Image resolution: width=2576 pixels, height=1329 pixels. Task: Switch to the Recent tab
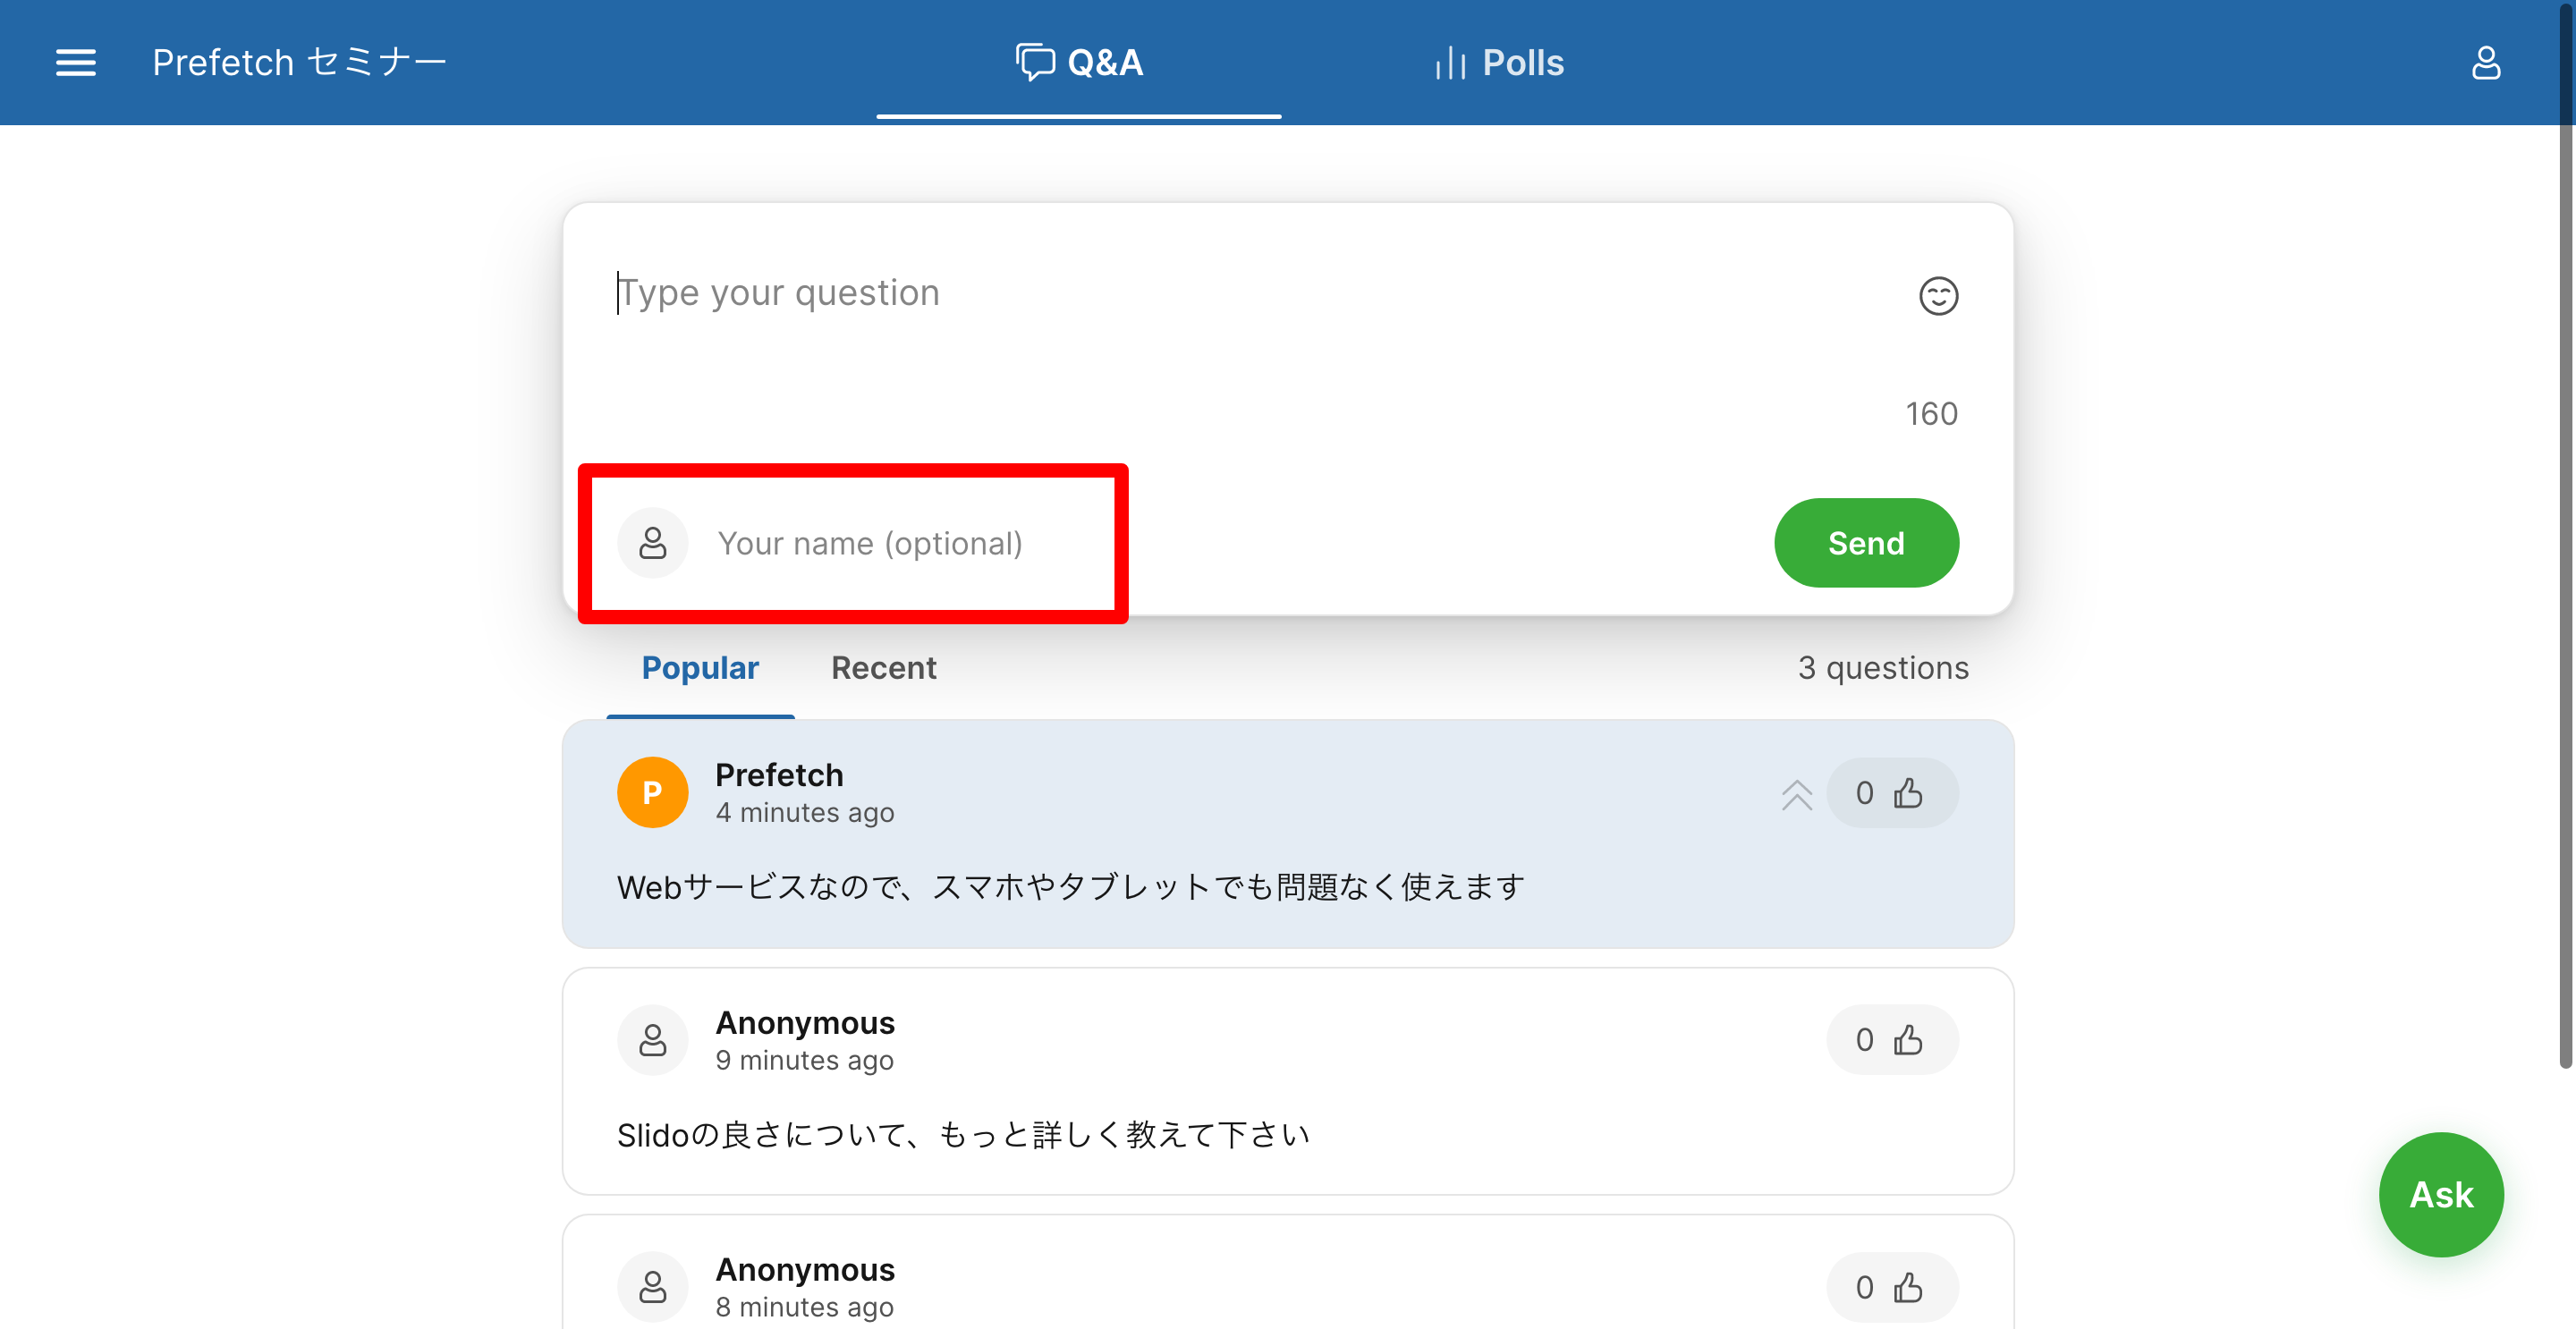[883, 667]
